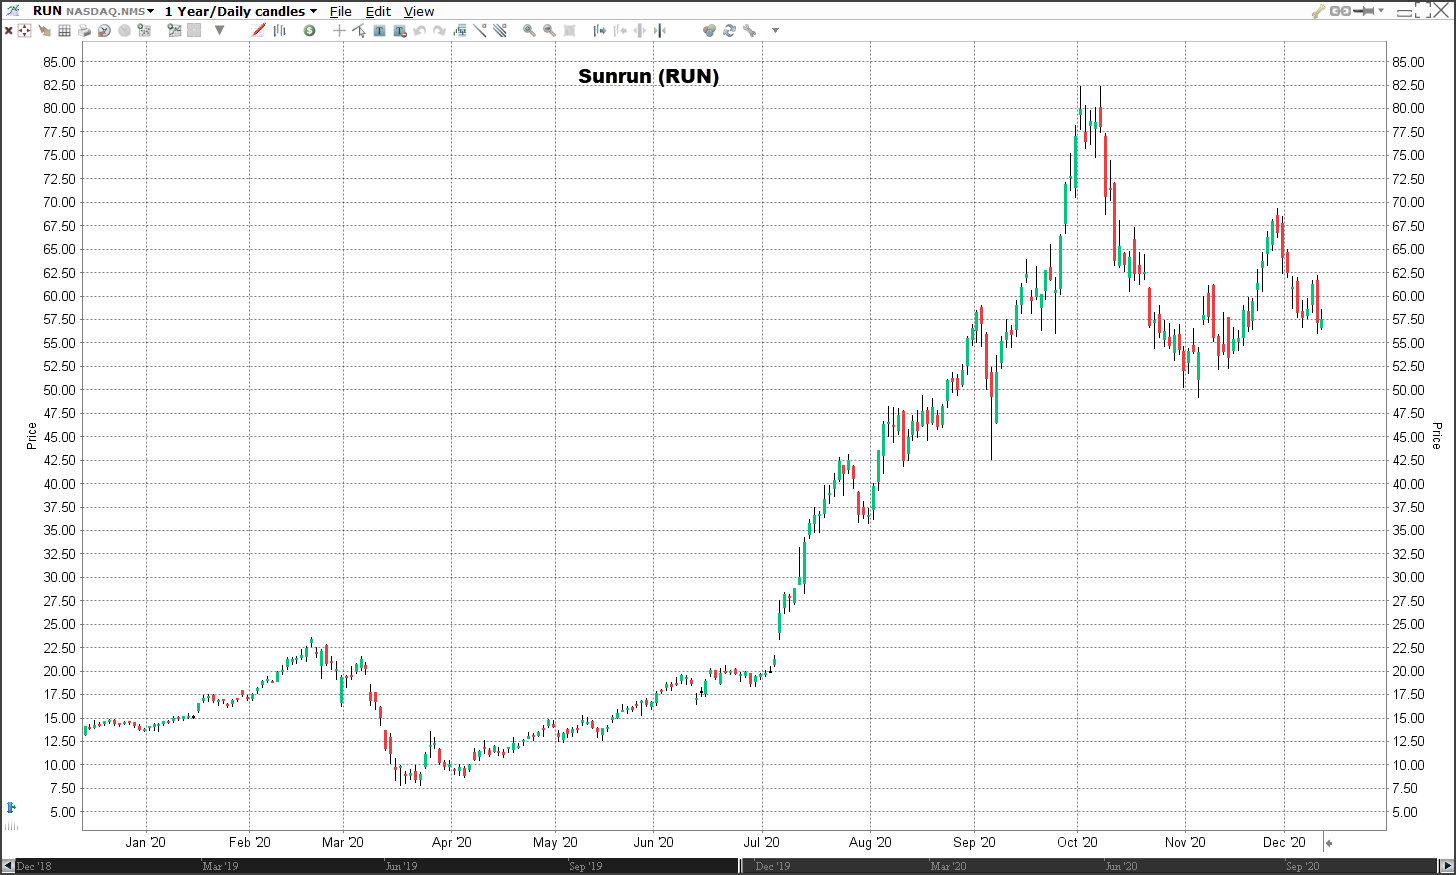Click the undo arrow icon
1456x875 pixels.
(419, 31)
